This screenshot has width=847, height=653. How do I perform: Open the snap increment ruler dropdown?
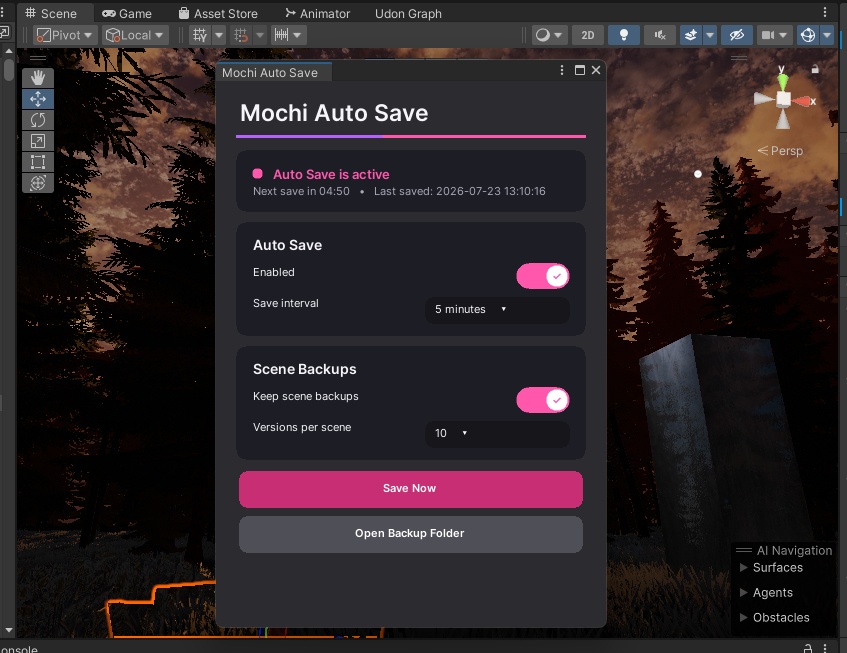coord(288,35)
